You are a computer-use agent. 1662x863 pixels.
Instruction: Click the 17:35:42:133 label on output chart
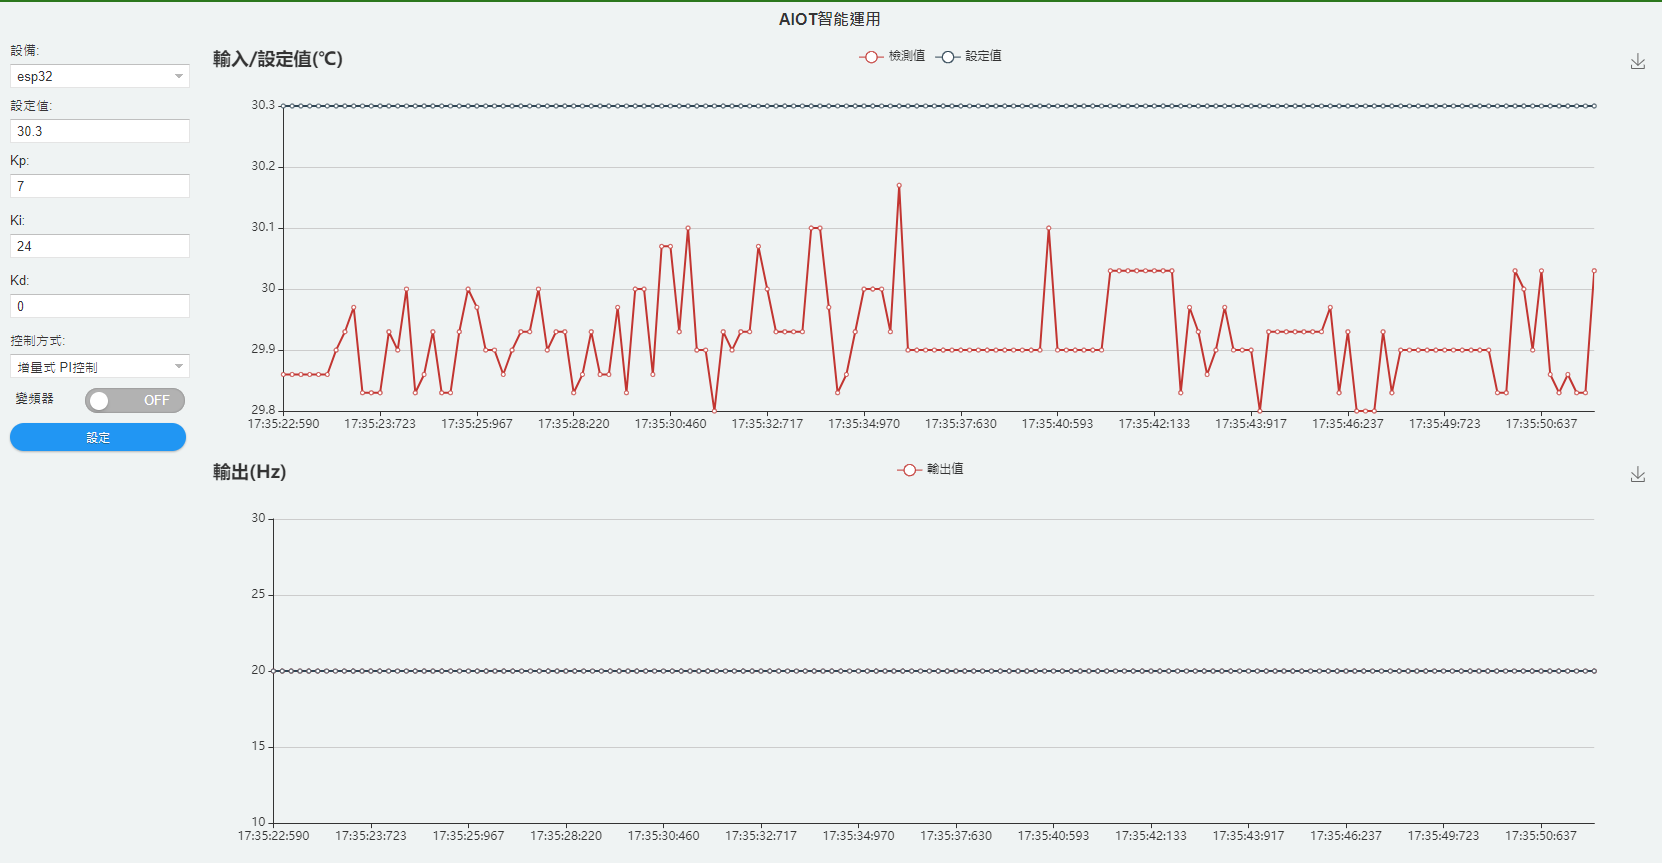(1151, 836)
